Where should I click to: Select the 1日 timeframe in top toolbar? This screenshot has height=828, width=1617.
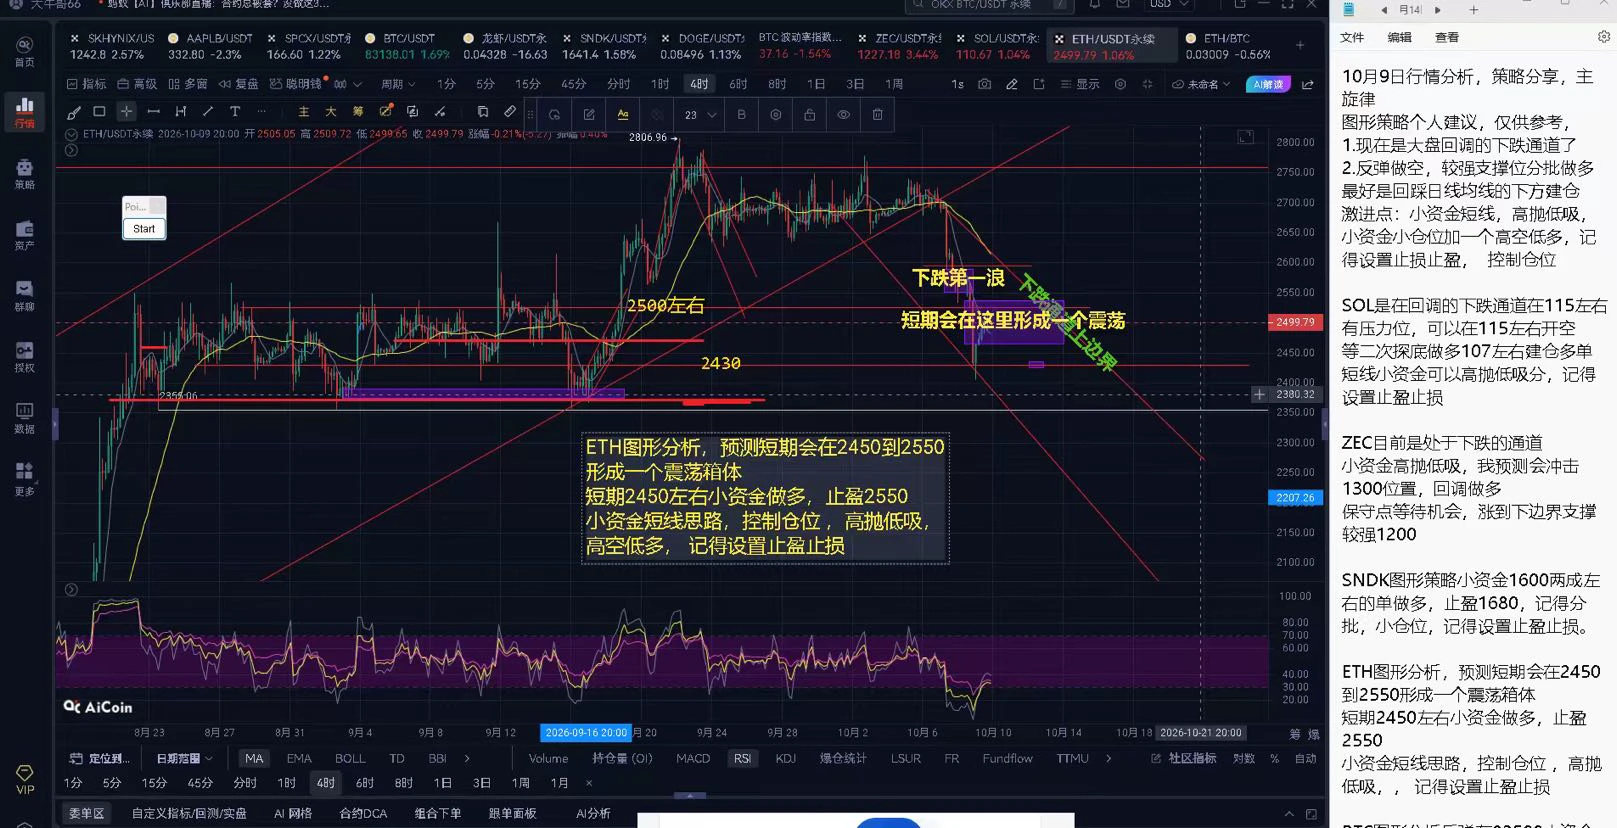pyautogui.click(x=817, y=84)
